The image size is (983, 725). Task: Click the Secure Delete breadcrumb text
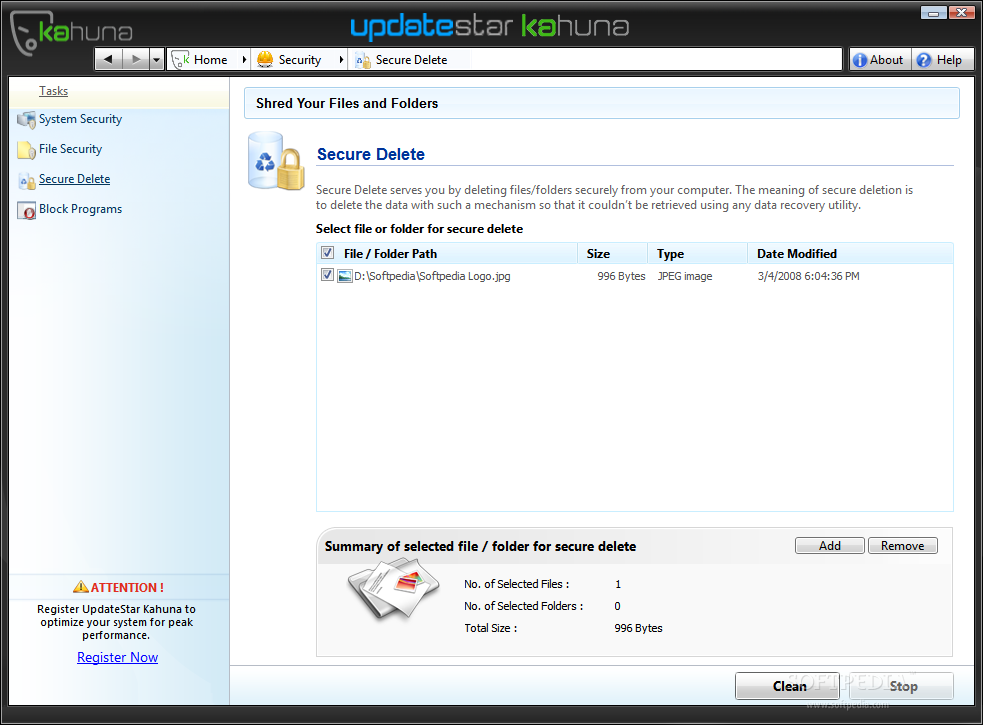click(x=411, y=60)
